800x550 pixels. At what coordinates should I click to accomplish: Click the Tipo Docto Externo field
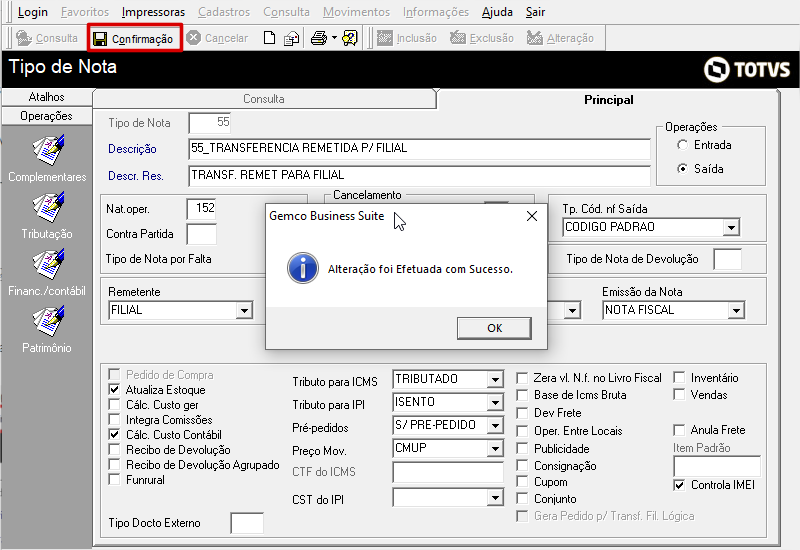247,523
